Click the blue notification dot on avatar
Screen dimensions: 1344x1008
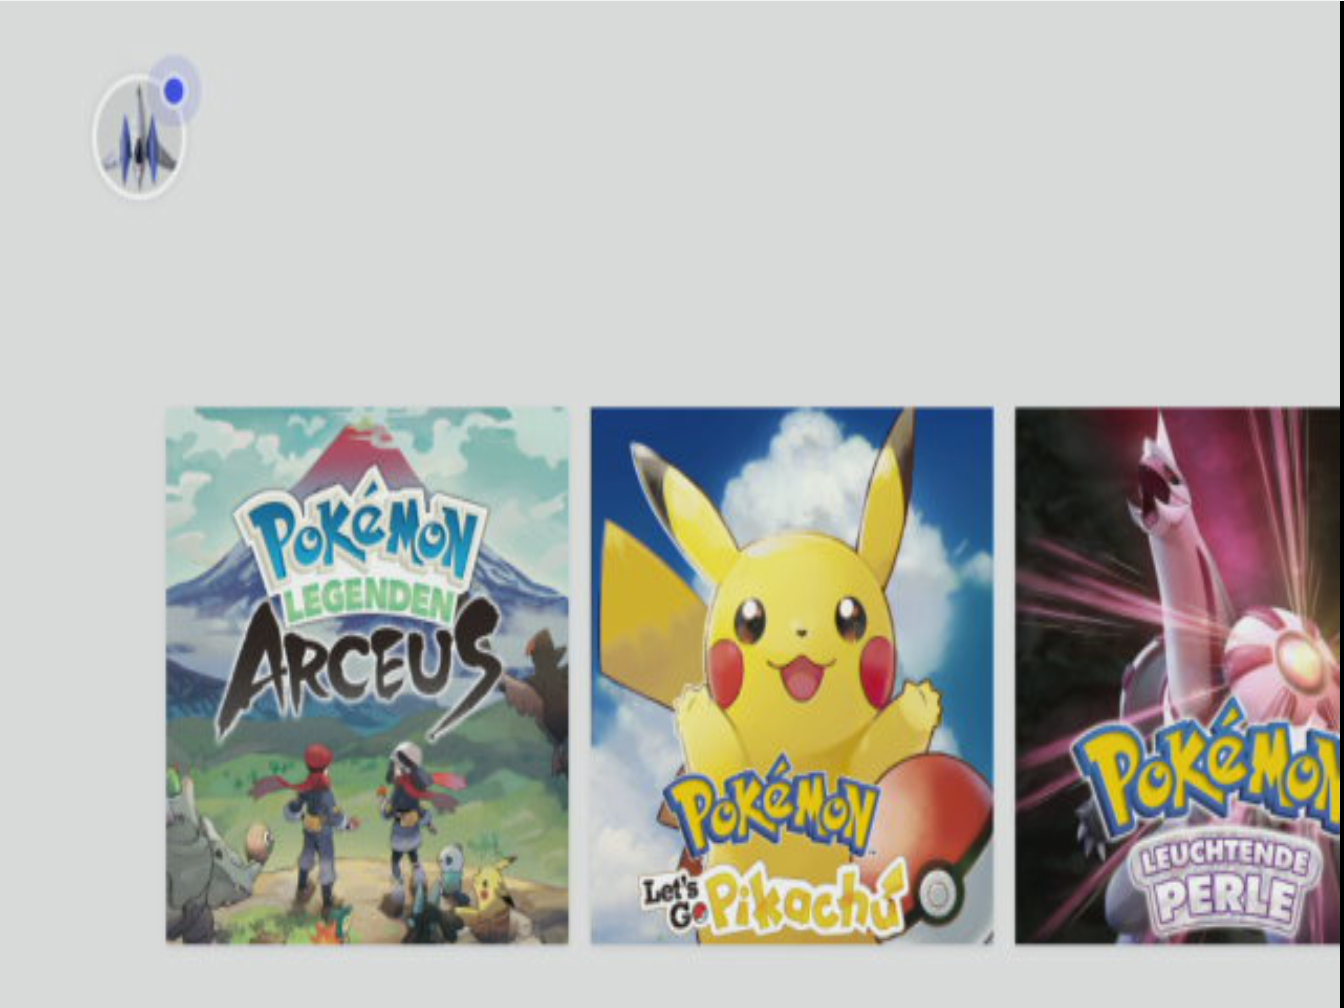(x=174, y=91)
